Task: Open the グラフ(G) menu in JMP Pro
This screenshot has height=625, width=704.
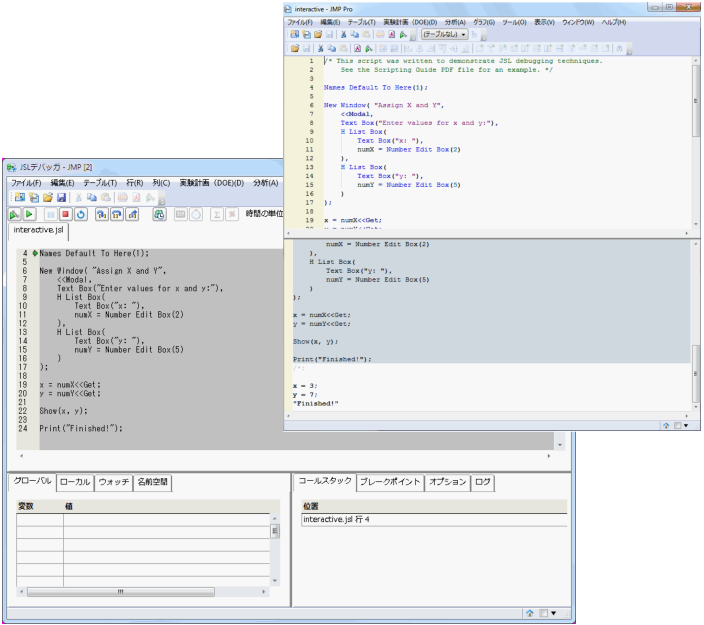Action: [x=484, y=21]
